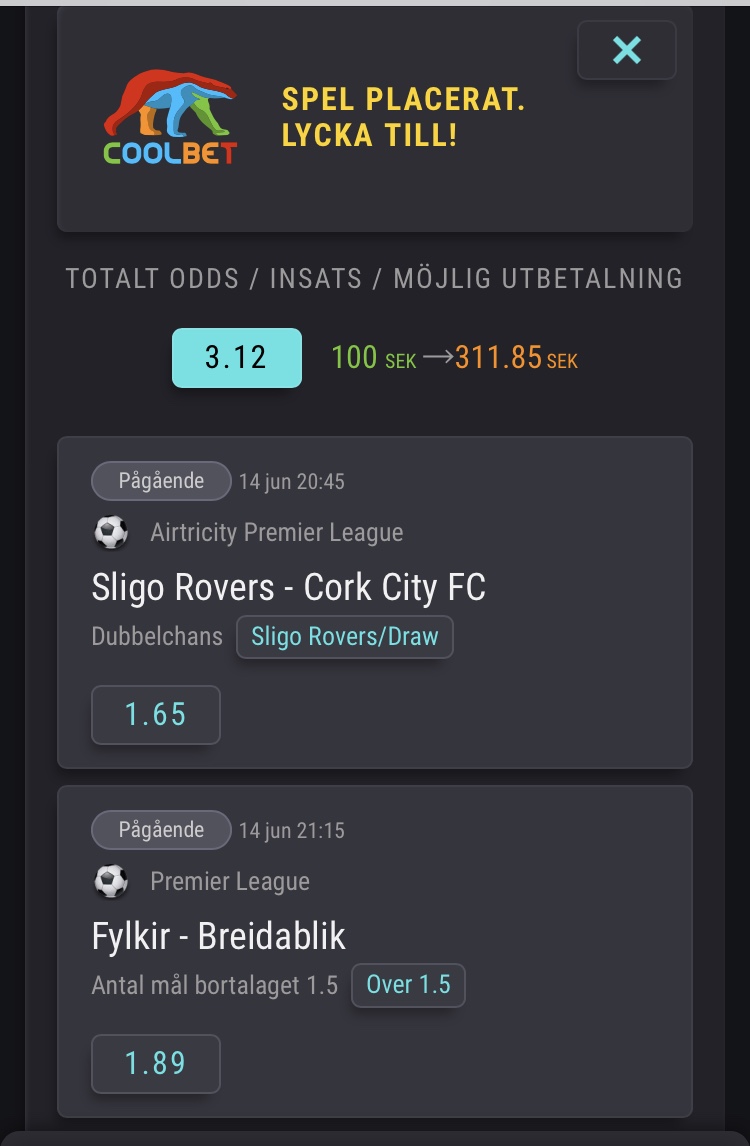
Task: Click the soccer ball icon beside Airtricity Premier League
Action: [x=111, y=532]
